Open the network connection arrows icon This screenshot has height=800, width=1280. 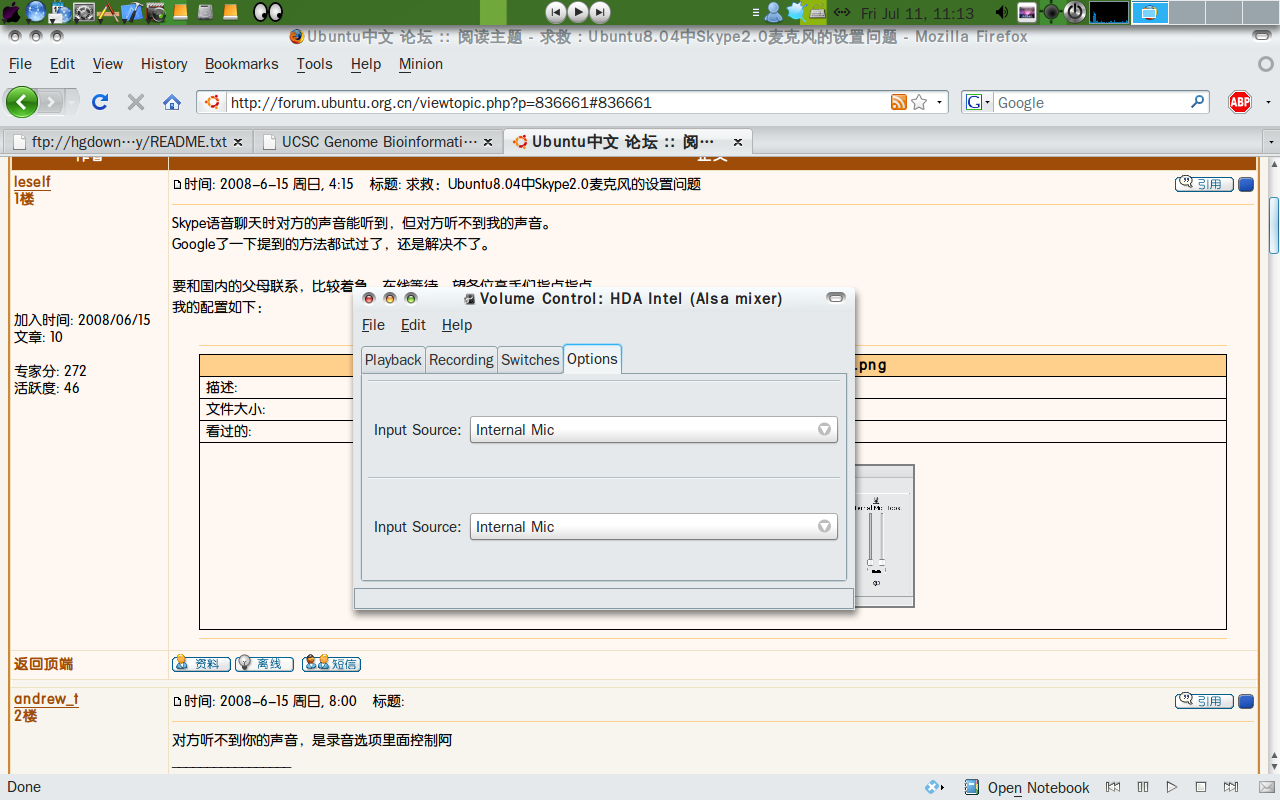click(842, 12)
